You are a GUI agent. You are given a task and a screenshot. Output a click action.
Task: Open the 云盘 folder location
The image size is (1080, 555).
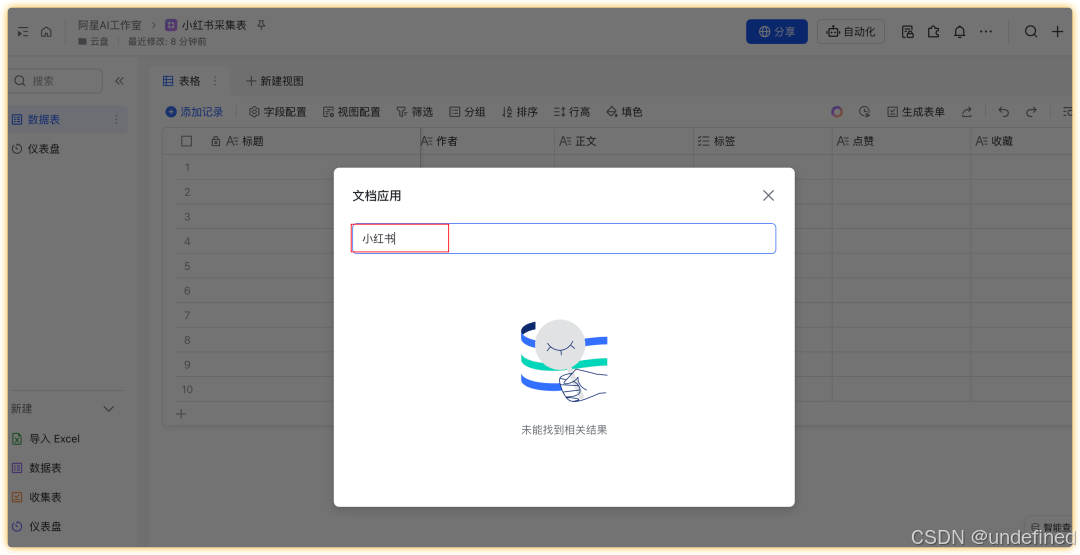[94, 41]
